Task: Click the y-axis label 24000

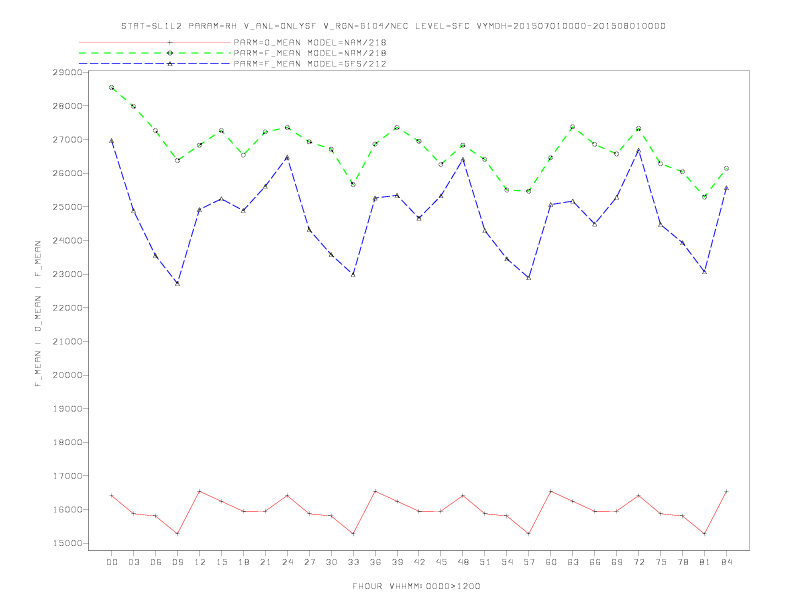Action: point(67,240)
